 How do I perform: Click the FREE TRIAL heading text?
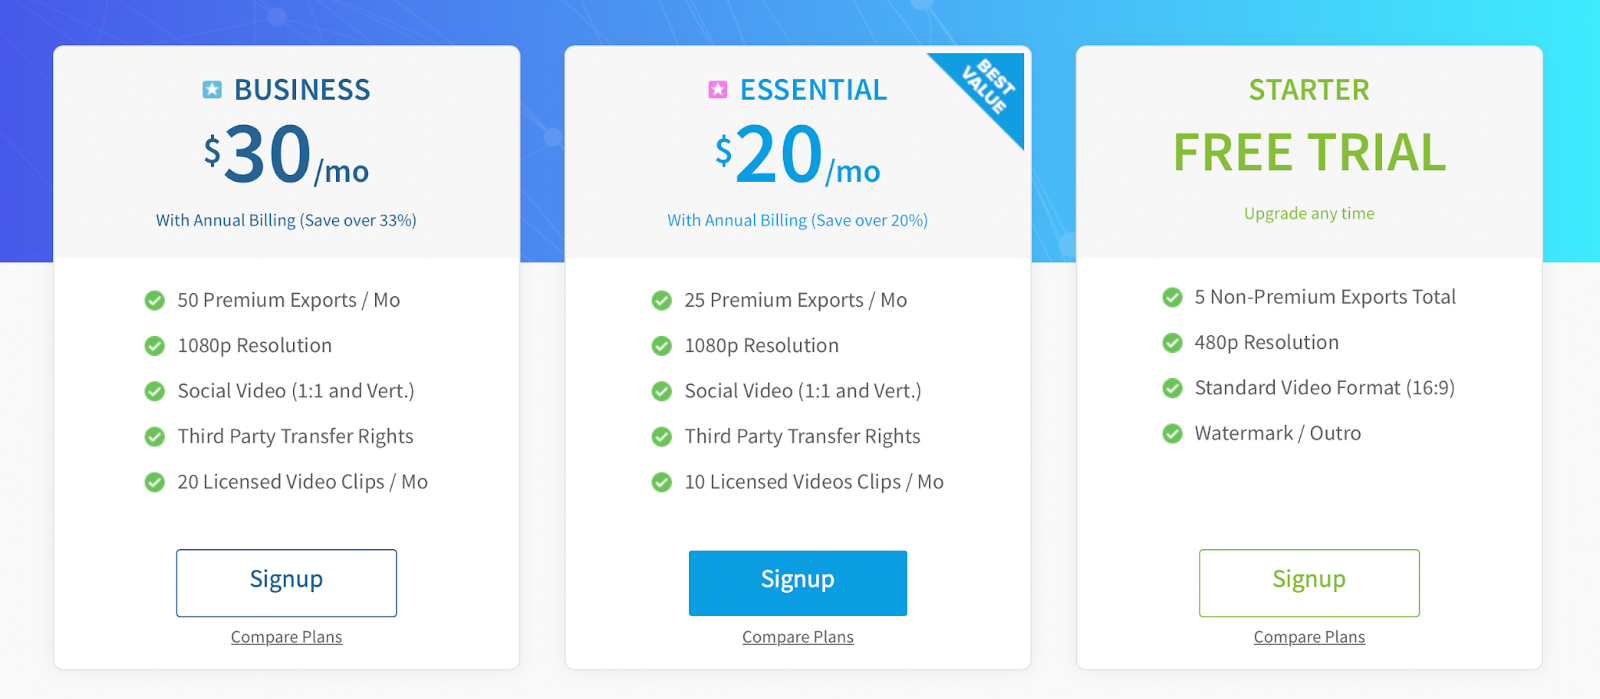pos(1309,153)
